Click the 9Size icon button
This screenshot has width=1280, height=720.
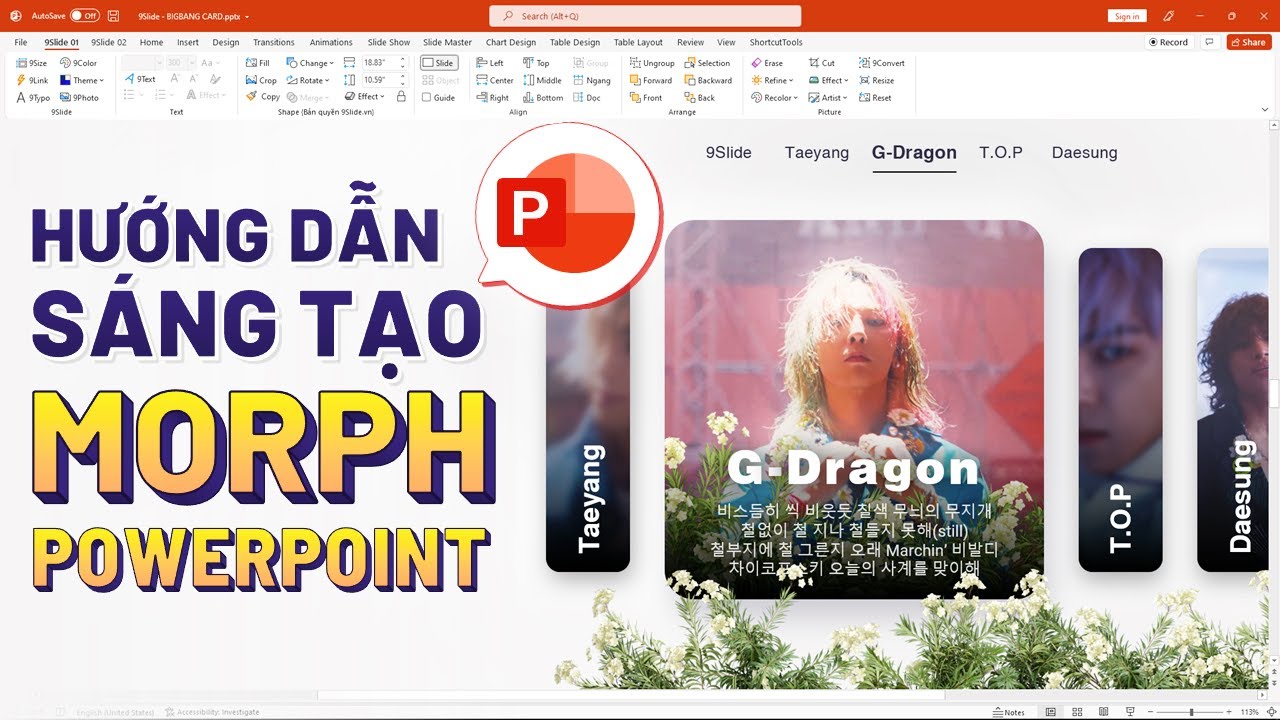(x=32, y=63)
